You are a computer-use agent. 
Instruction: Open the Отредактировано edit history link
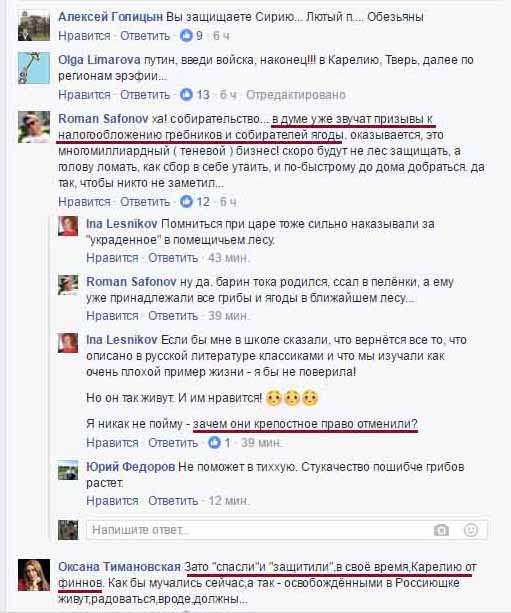click(x=296, y=95)
